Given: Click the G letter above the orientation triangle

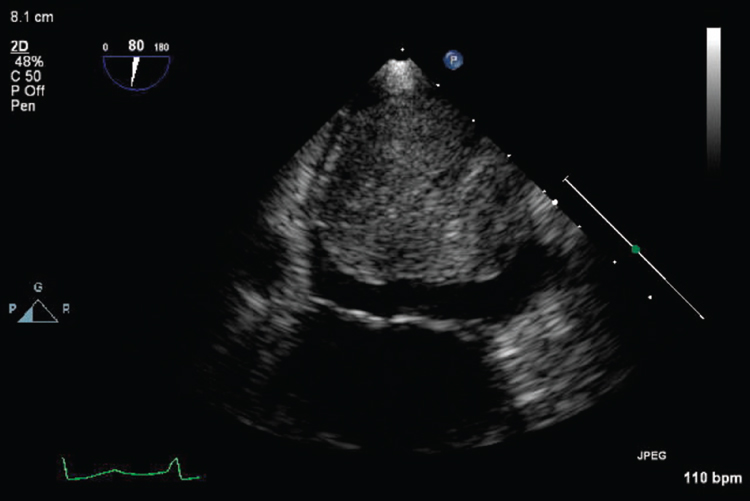Looking at the screenshot, I should point(38,288).
